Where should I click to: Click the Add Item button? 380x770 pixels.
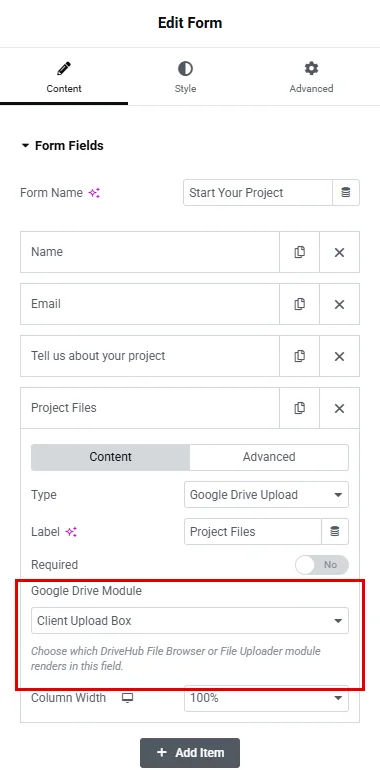190,753
